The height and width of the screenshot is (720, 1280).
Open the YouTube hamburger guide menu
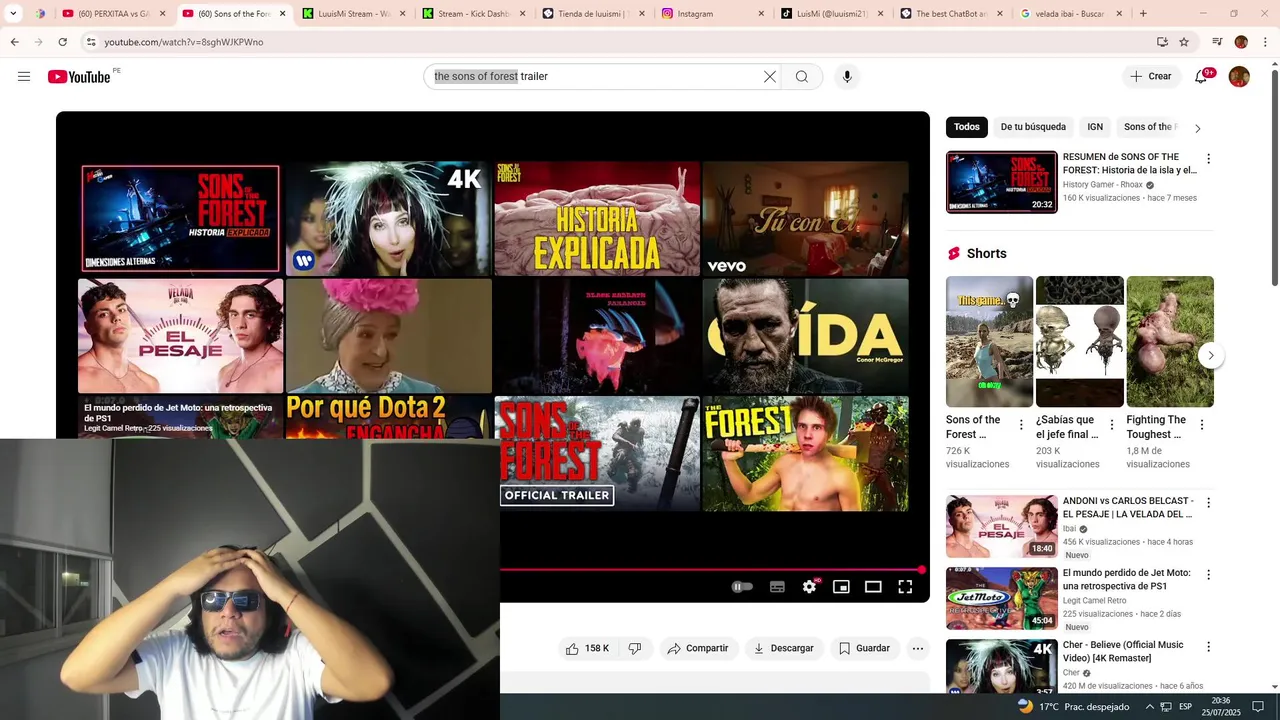(24, 77)
